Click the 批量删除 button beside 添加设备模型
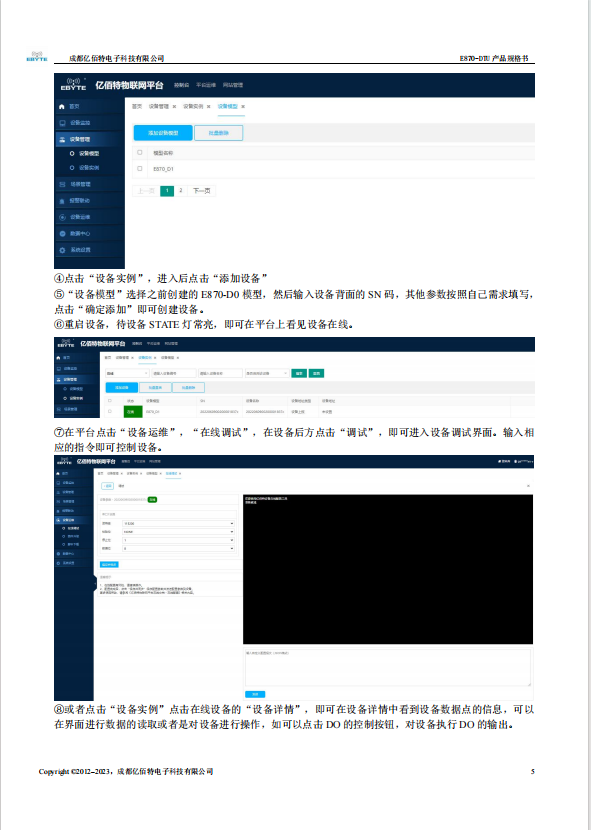 click(219, 133)
